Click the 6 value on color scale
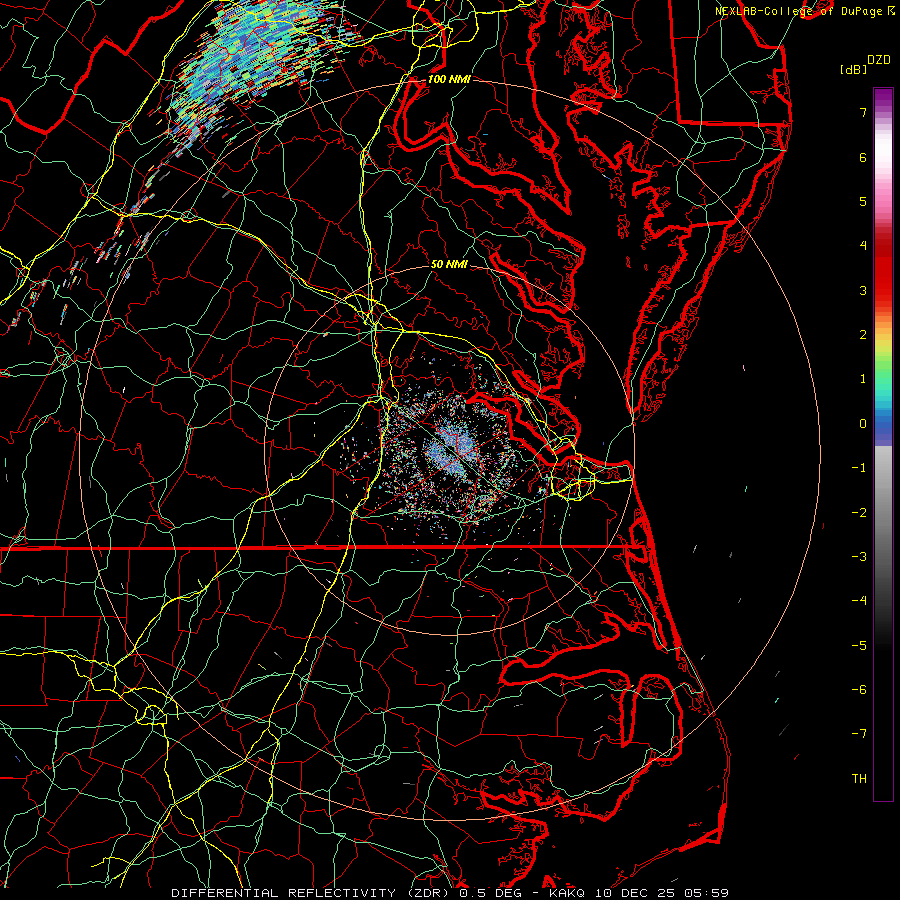The image size is (900, 900). tap(863, 157)
